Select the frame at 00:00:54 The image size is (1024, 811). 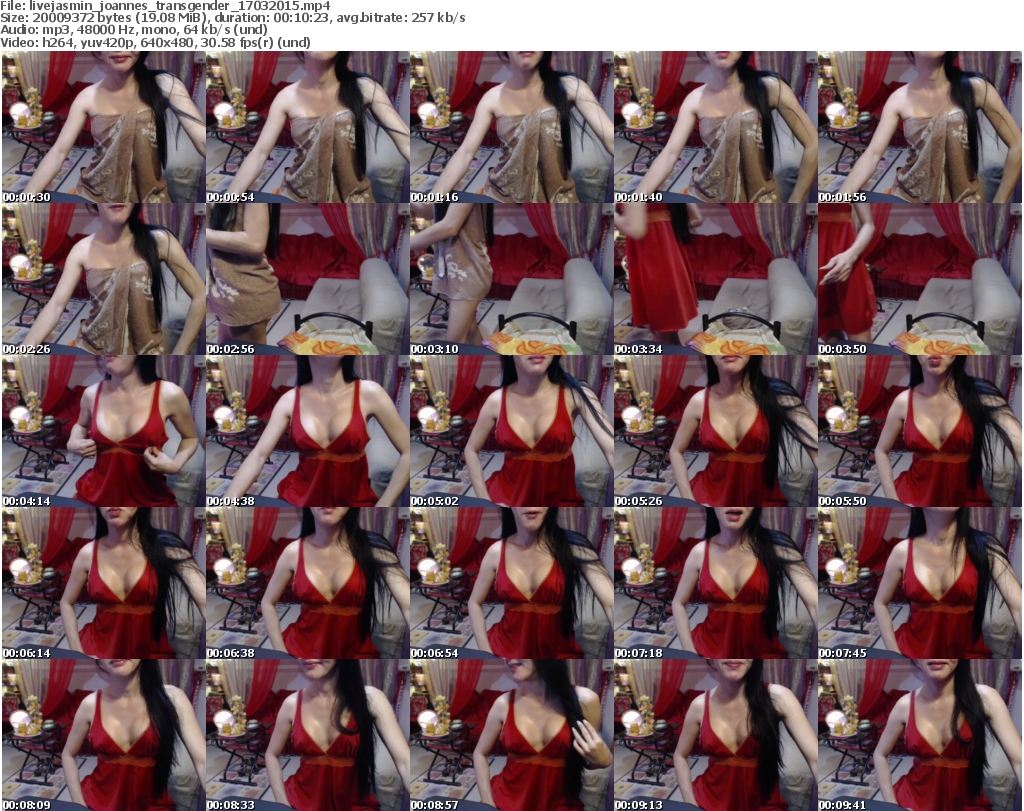pos(307,128)
